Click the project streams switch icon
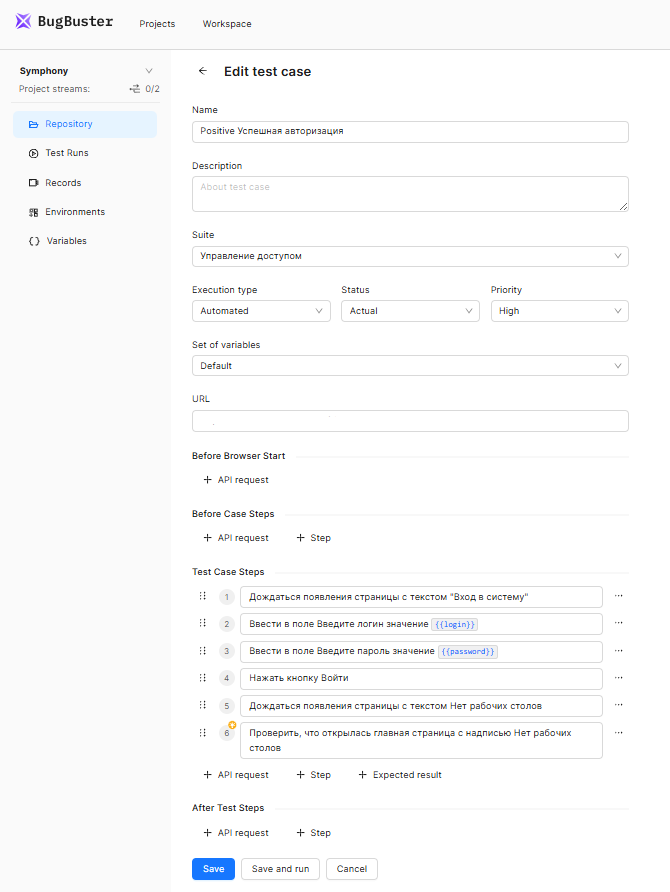 point(135,89)
